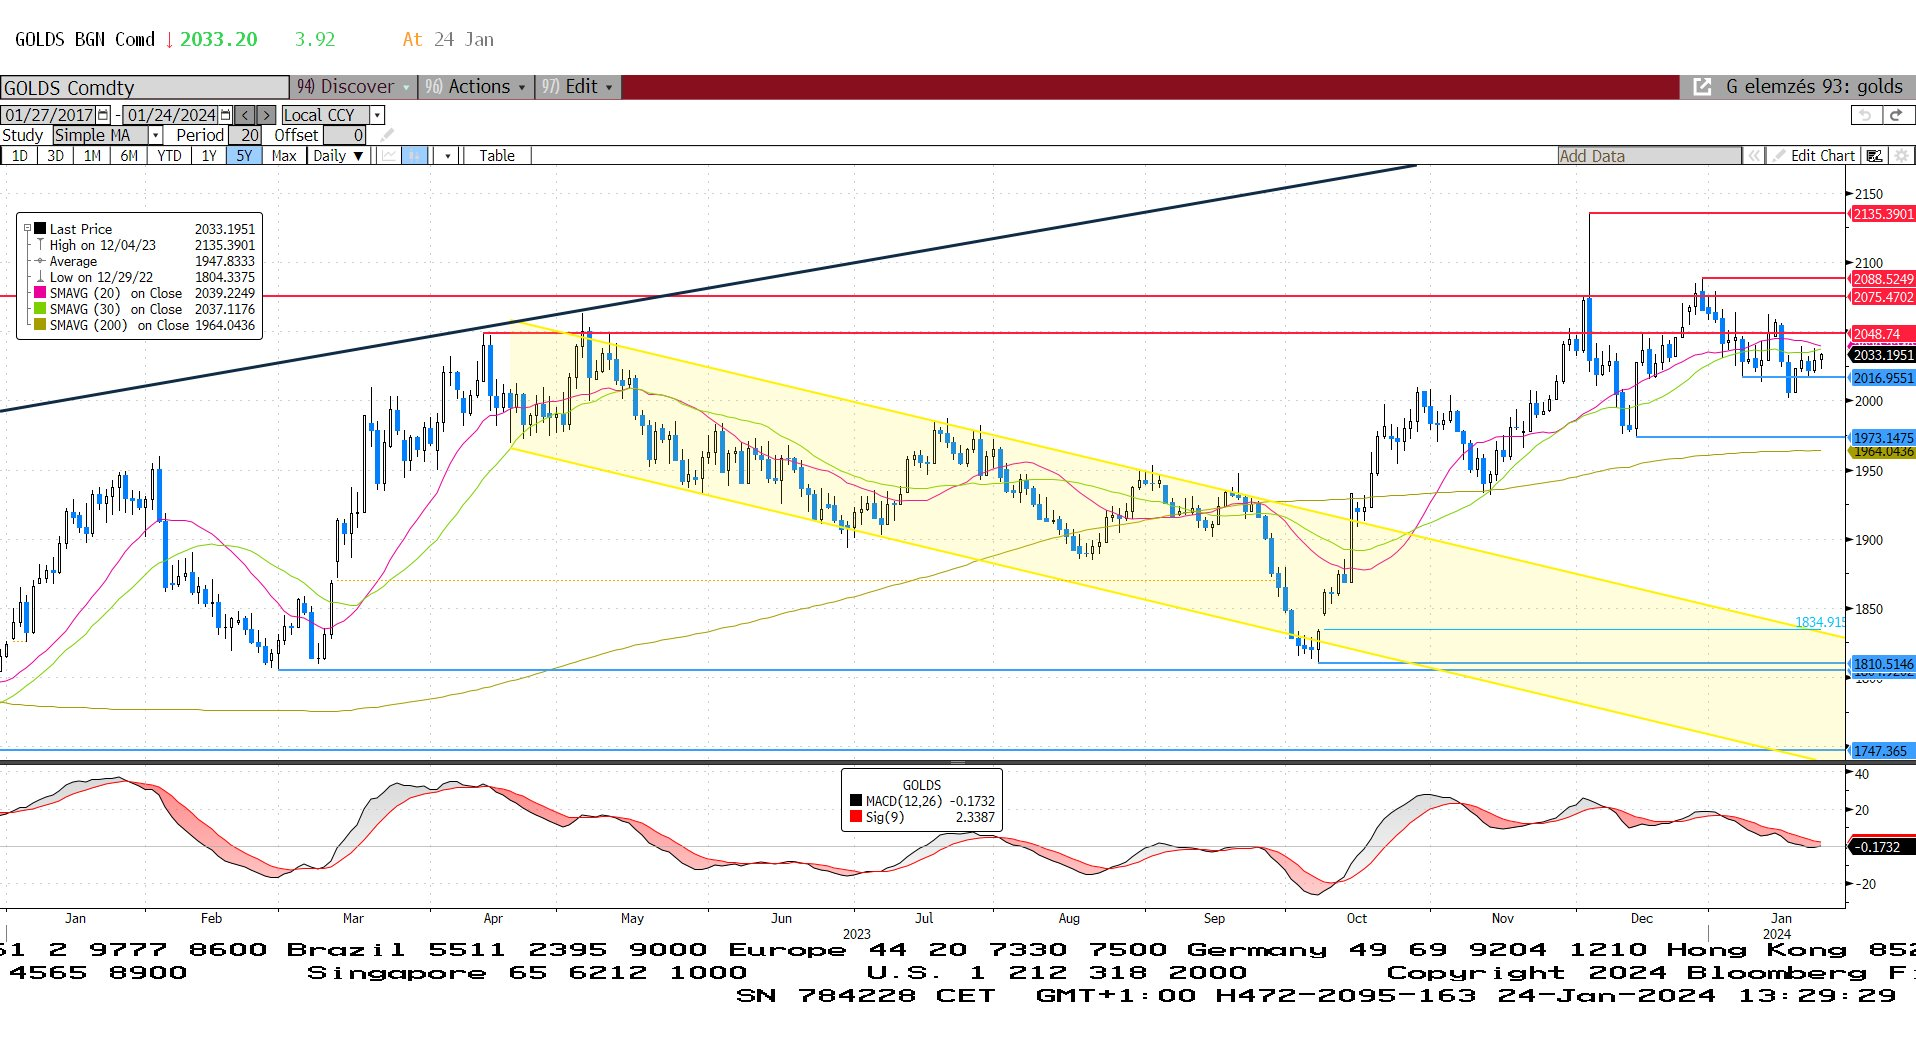The image size is (1916, 1051).
Task: Switch to Table view
Action: tap(497, 156)
